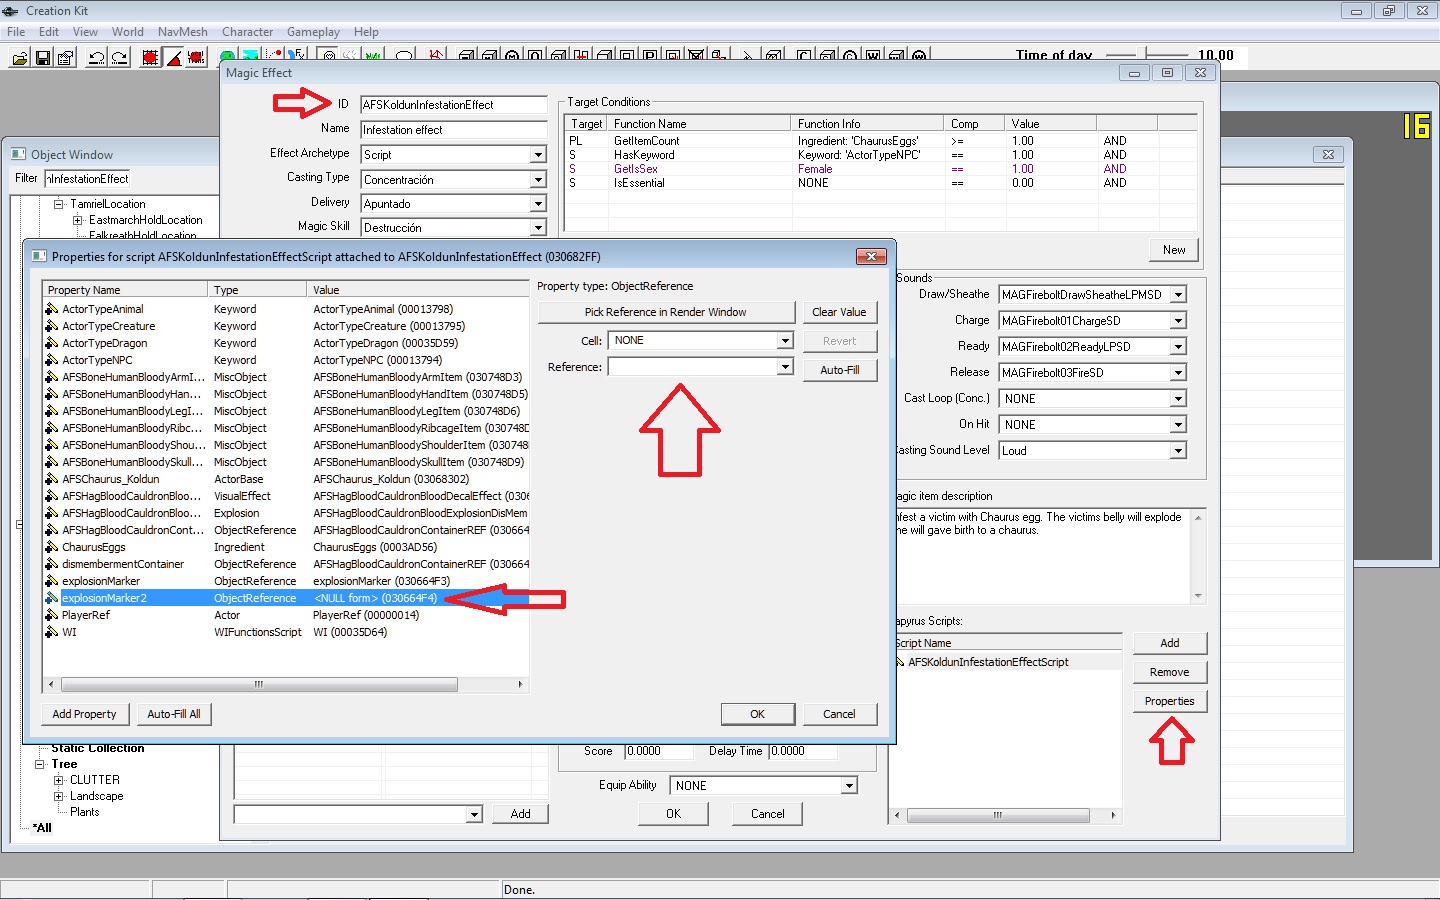Screen dimensions: 1440x900
Task: Open the Release sound dropdown
Action: (x=1178, y=373)
